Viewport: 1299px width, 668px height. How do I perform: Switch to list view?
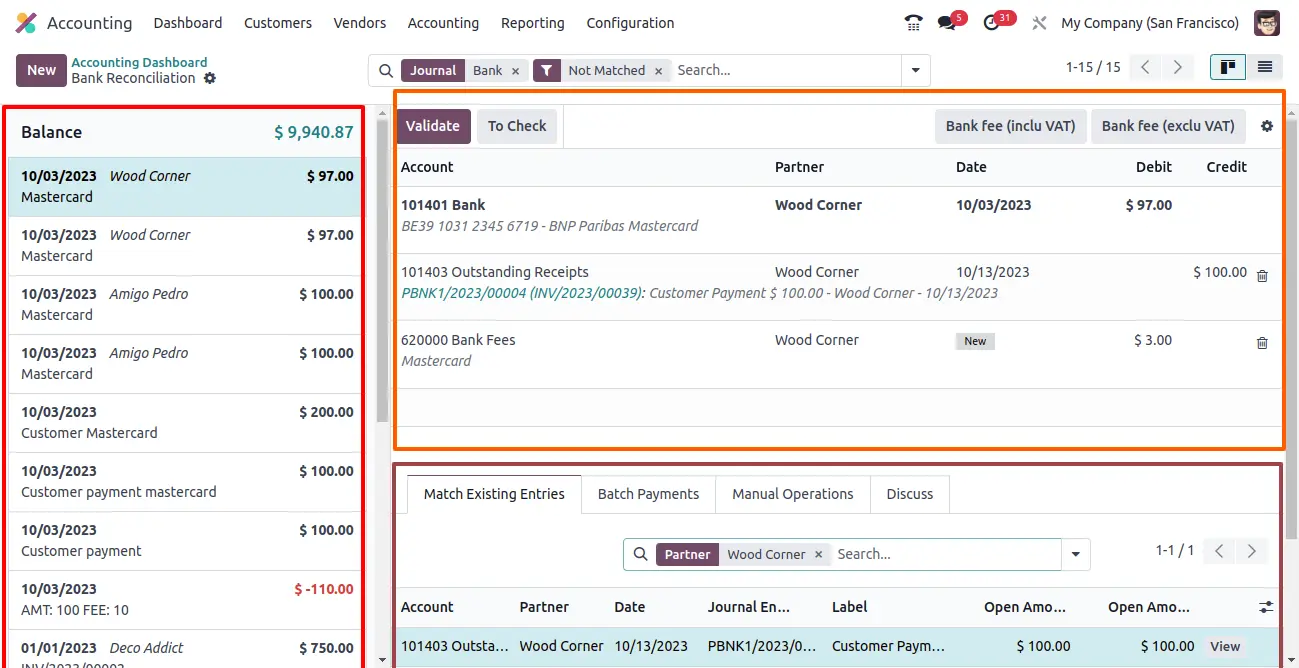1265,67
